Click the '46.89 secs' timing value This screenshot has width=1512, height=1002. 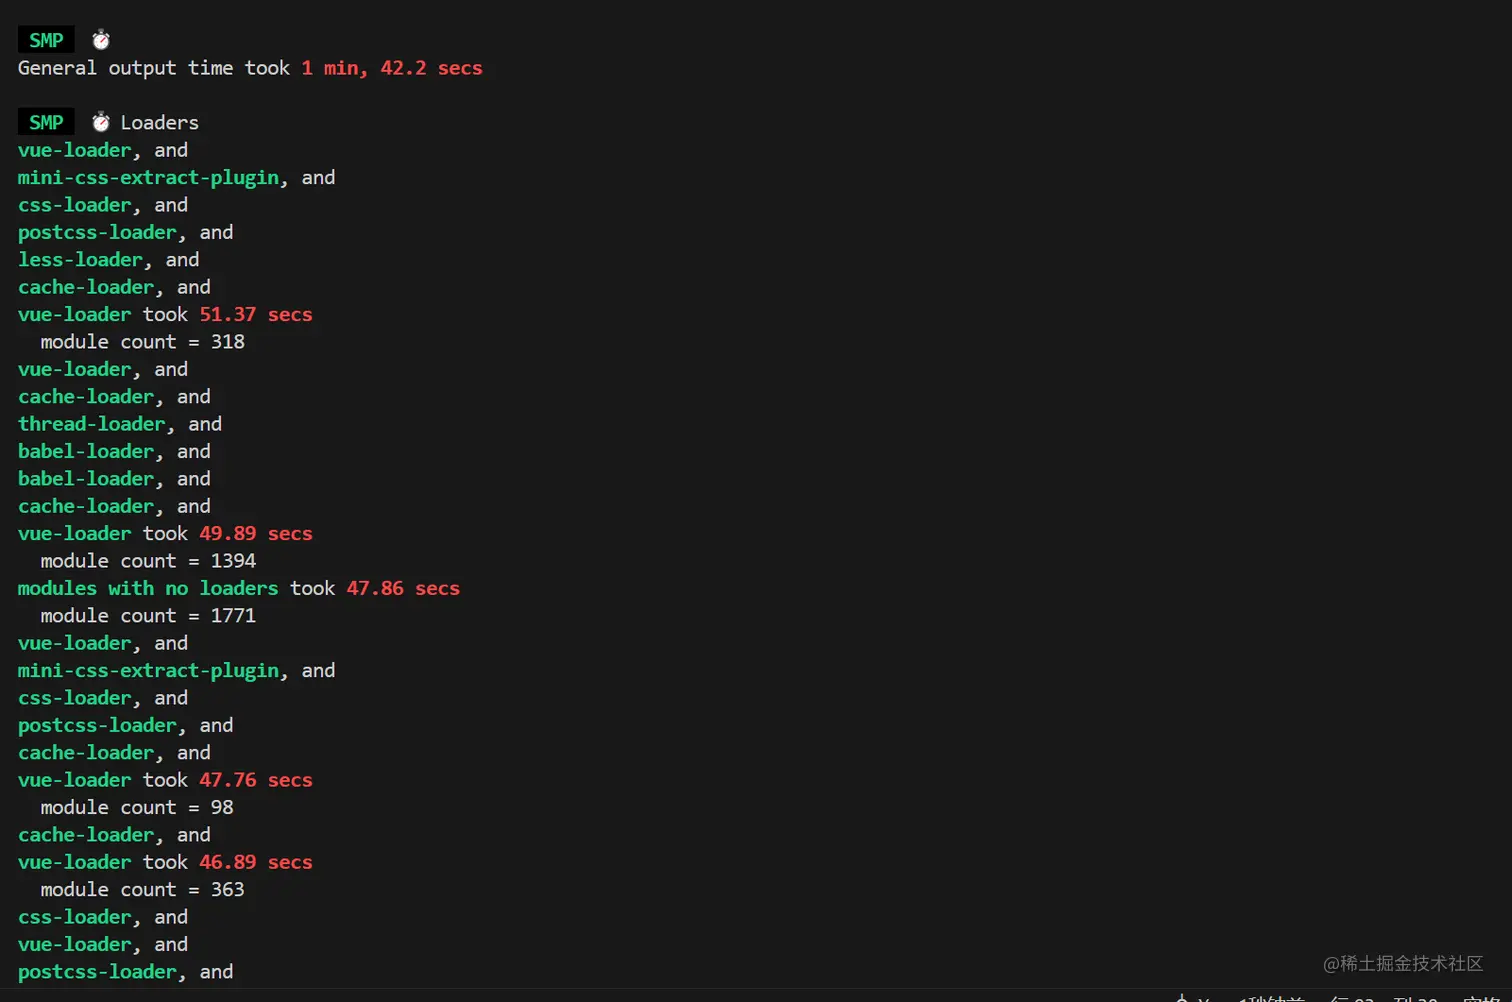[x=256, y=862]
